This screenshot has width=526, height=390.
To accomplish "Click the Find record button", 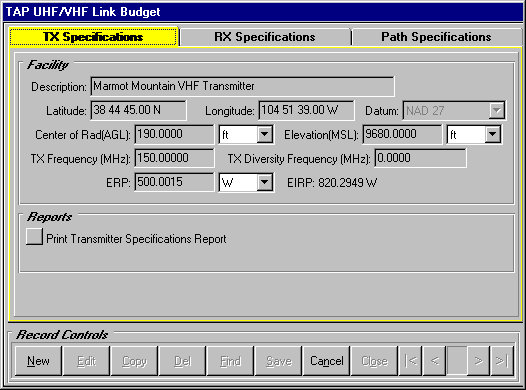I will (x=230, y=361).
